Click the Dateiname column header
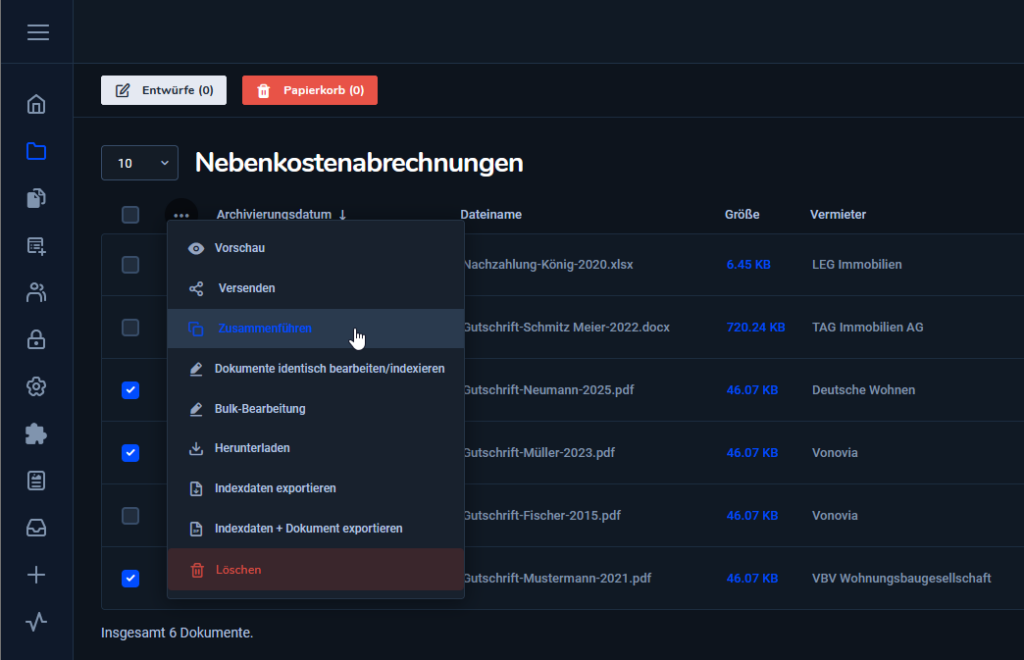 click(x=491, y=215)
